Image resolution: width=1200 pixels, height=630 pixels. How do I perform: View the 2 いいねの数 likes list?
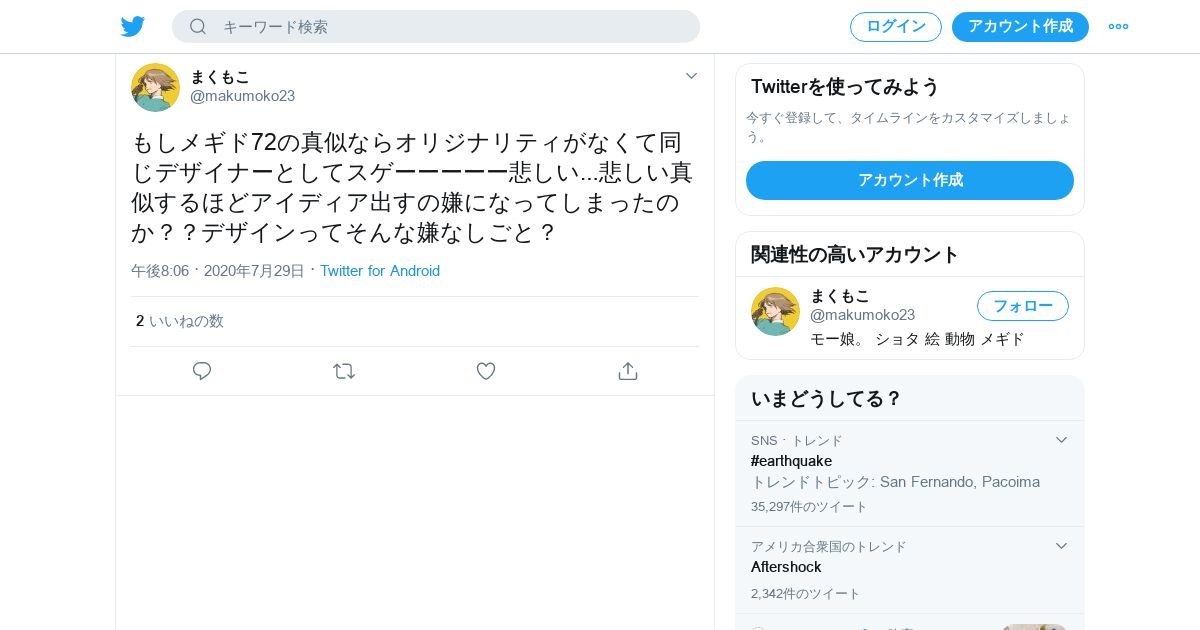coord(180,321)
